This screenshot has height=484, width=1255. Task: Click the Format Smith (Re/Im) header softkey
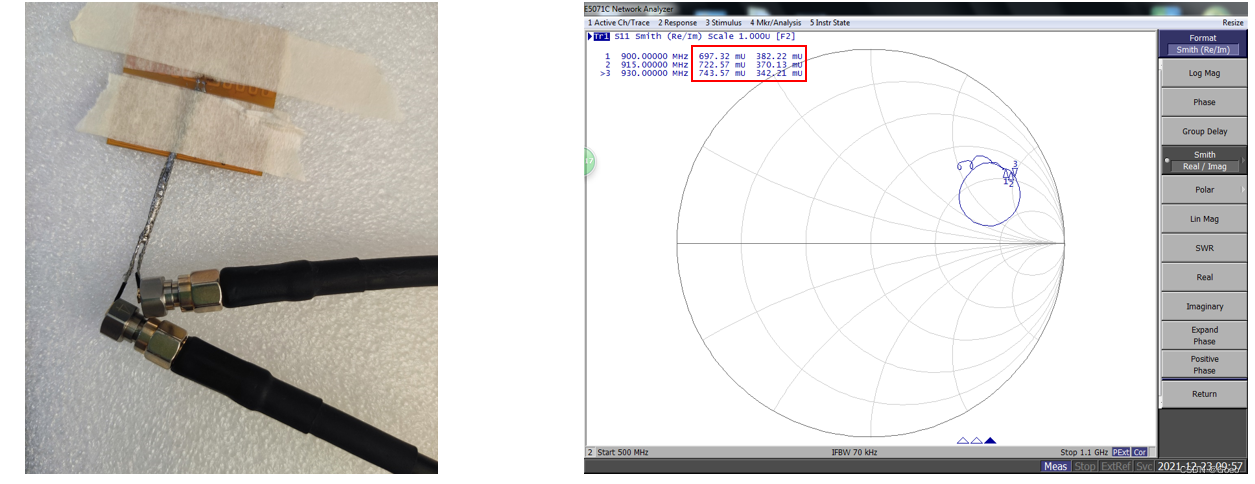1204,43
